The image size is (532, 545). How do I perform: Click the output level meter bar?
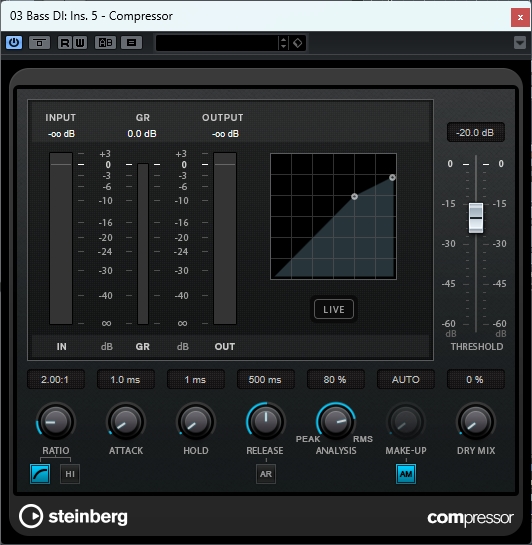225,238
